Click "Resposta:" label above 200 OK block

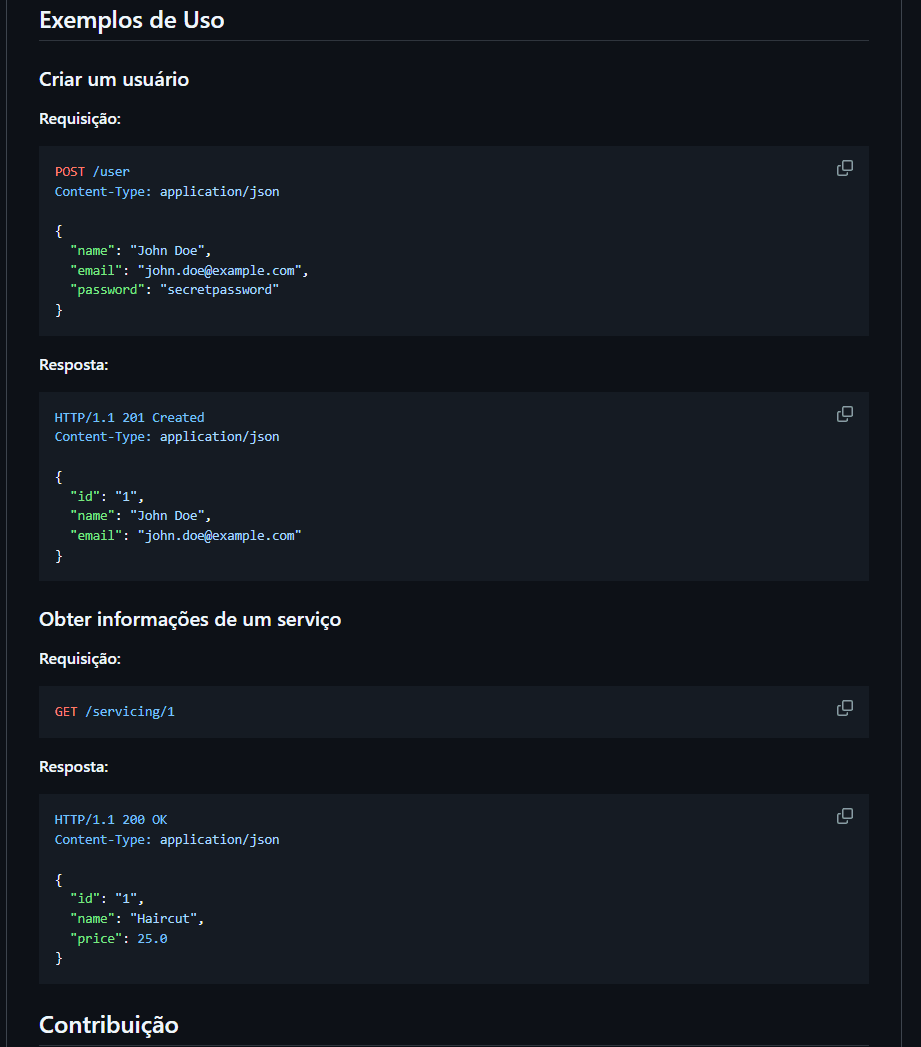[73, 767]
